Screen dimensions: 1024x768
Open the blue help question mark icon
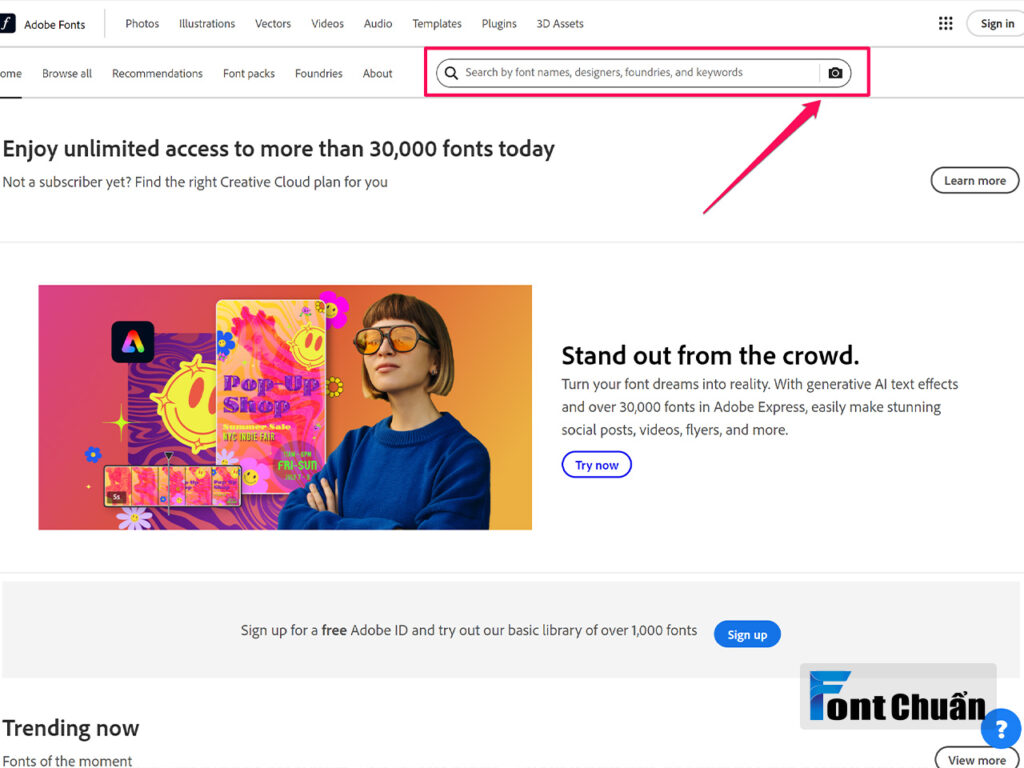[x=1000, y=729]
